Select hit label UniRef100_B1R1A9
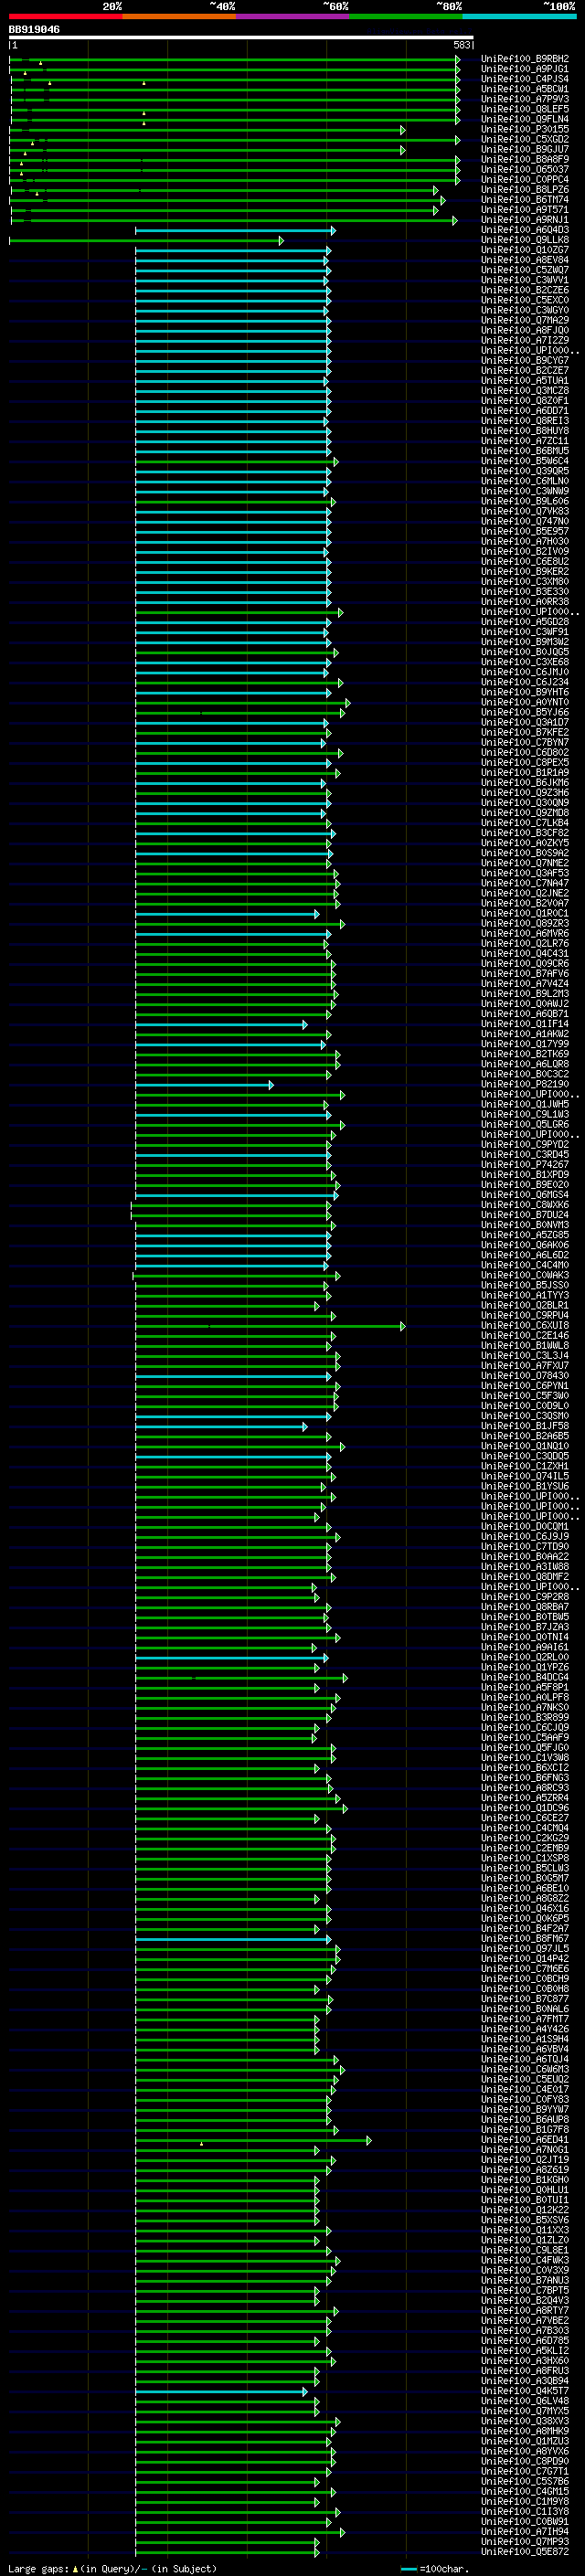 (525, 773)
